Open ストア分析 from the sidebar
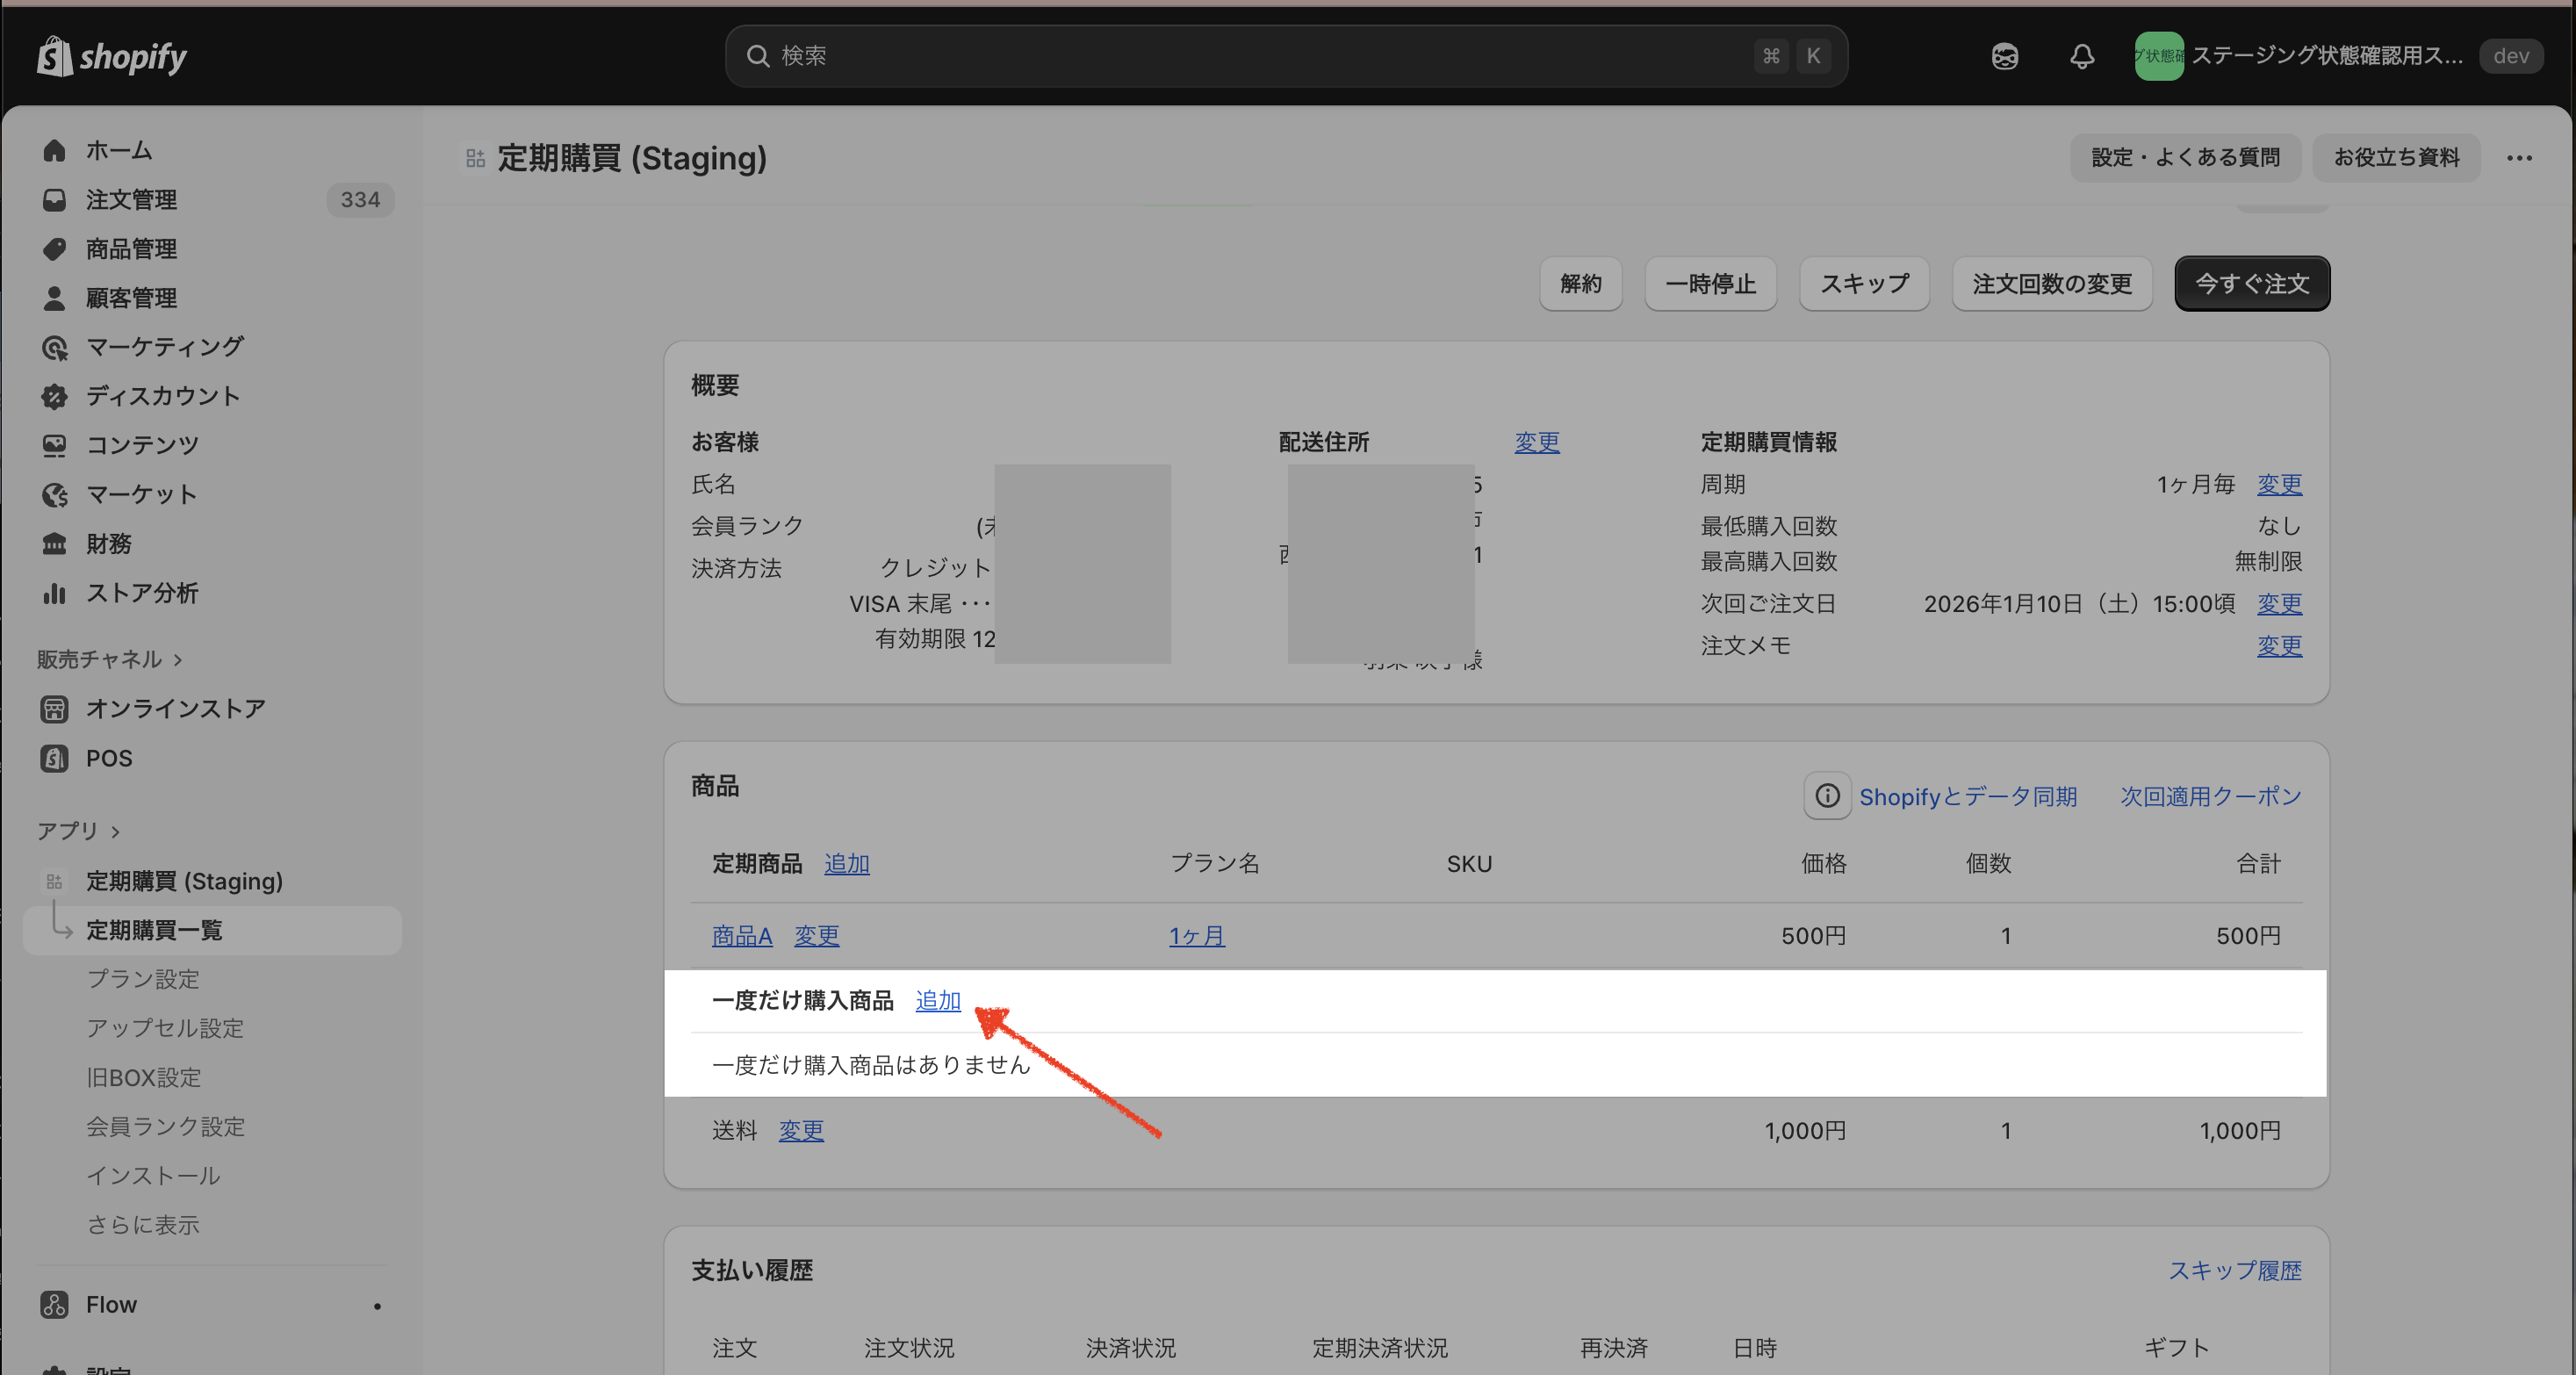 point(141,593)
